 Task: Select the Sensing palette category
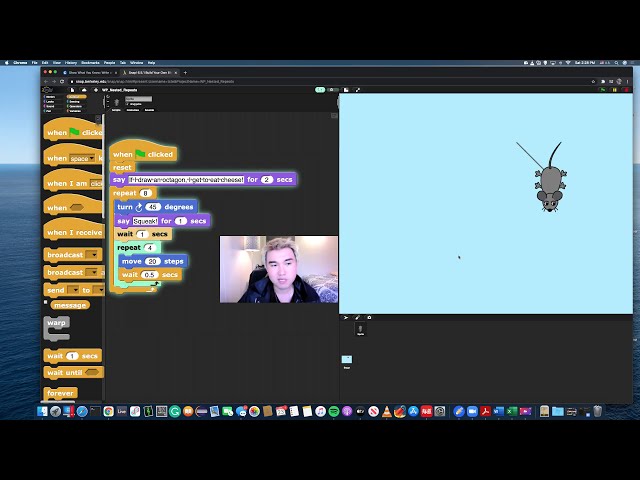[x=76, y=102]
